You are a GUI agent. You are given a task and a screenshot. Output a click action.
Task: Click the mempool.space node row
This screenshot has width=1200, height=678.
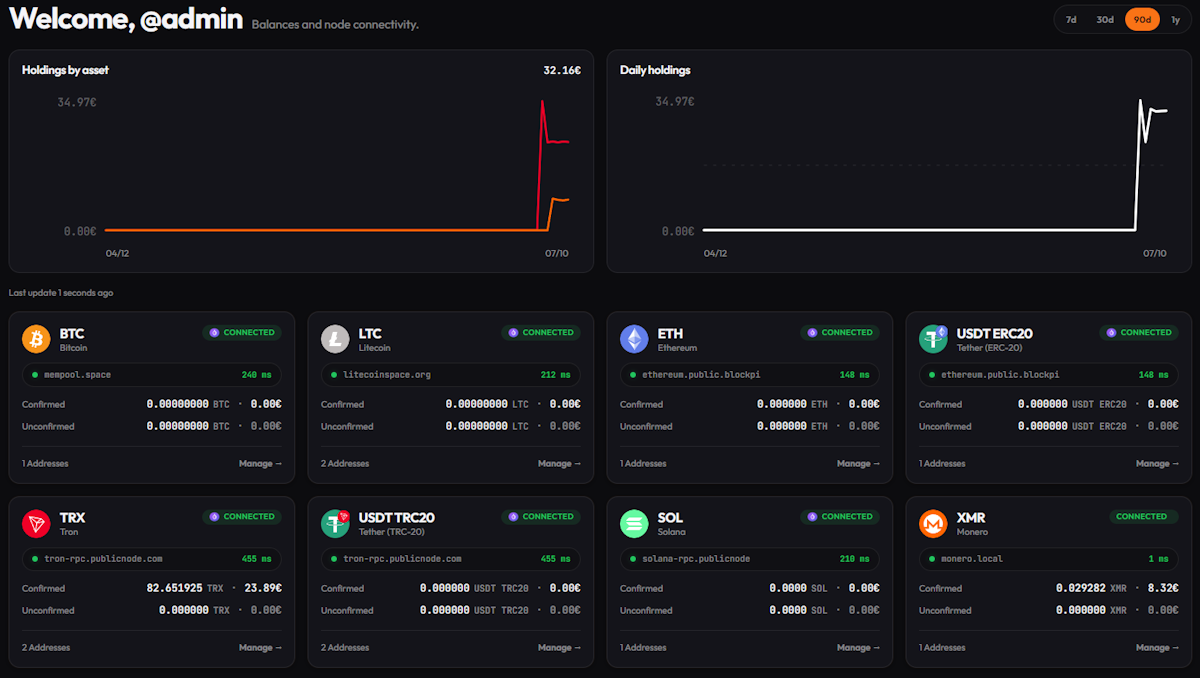[x=152, y=375]
